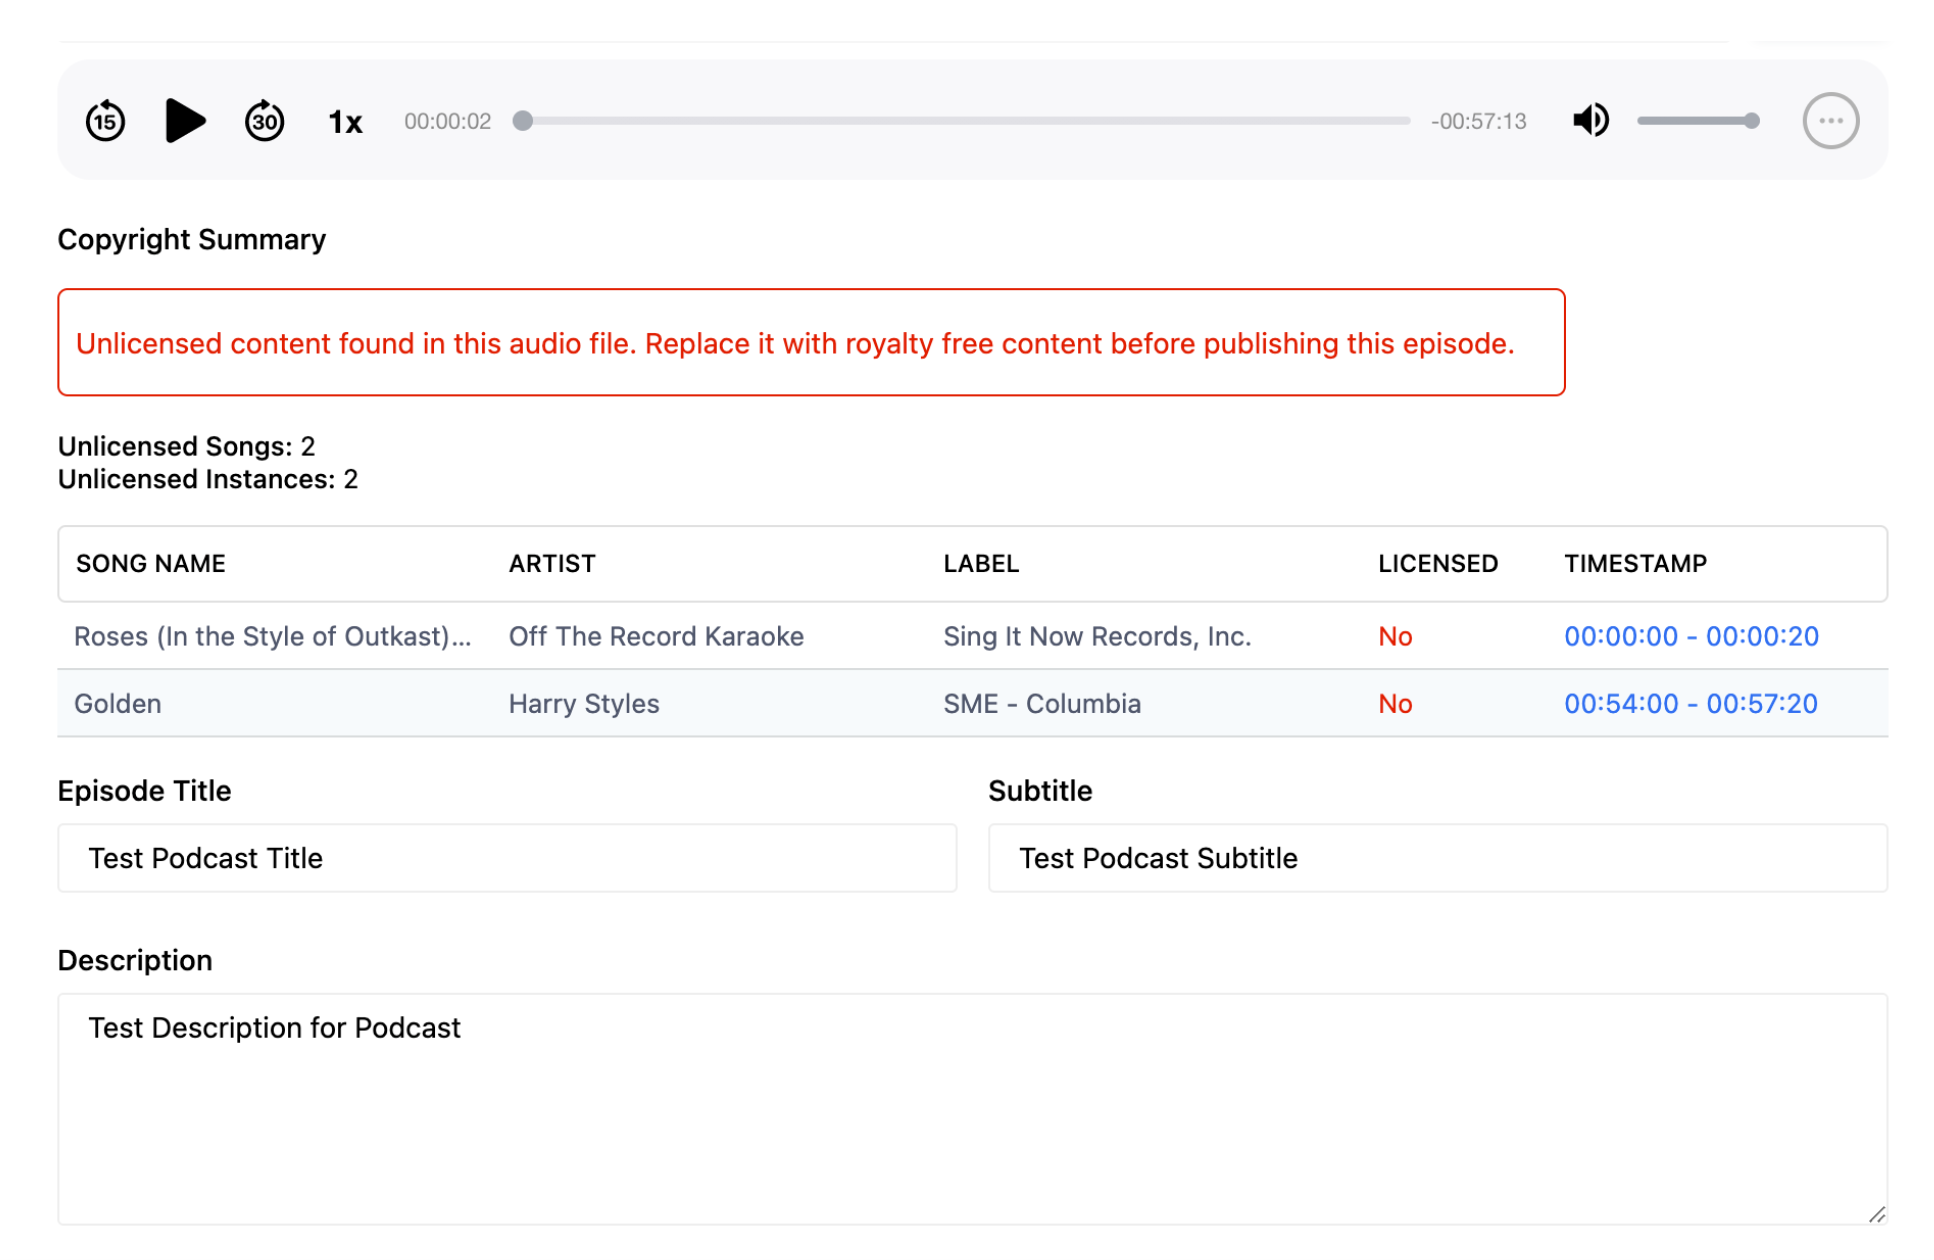Focus the Subtitle input field
This screenshot has height=1260, width=1934.
pos(1437,858)
